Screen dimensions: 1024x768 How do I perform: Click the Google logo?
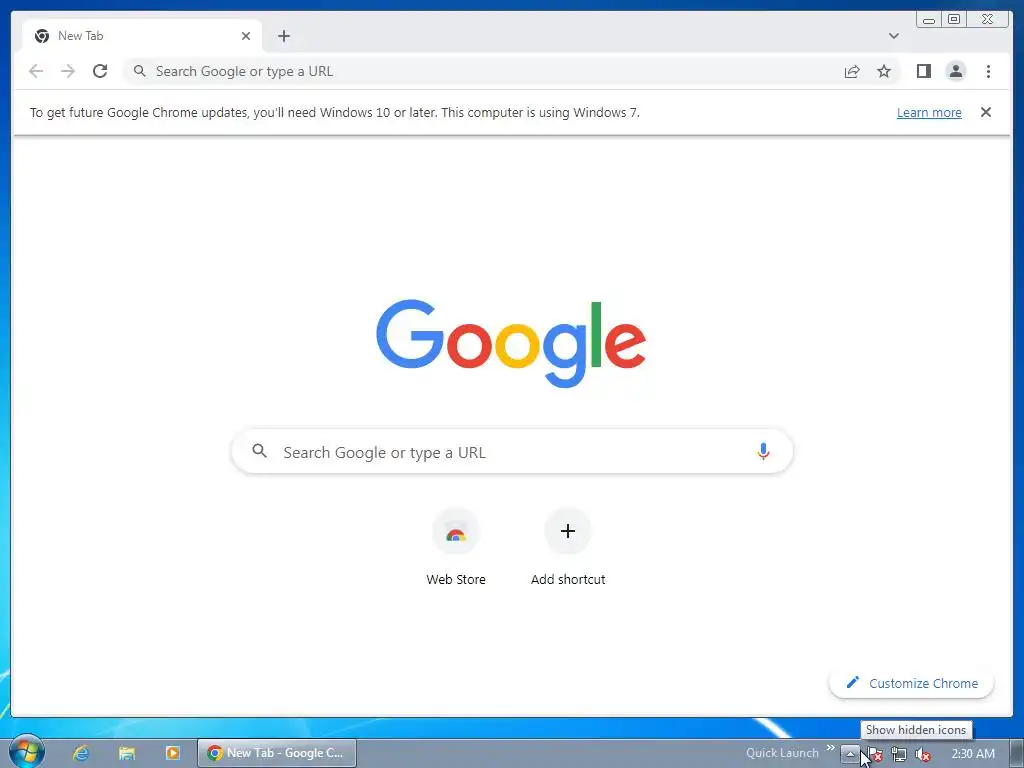pos(511,342)
